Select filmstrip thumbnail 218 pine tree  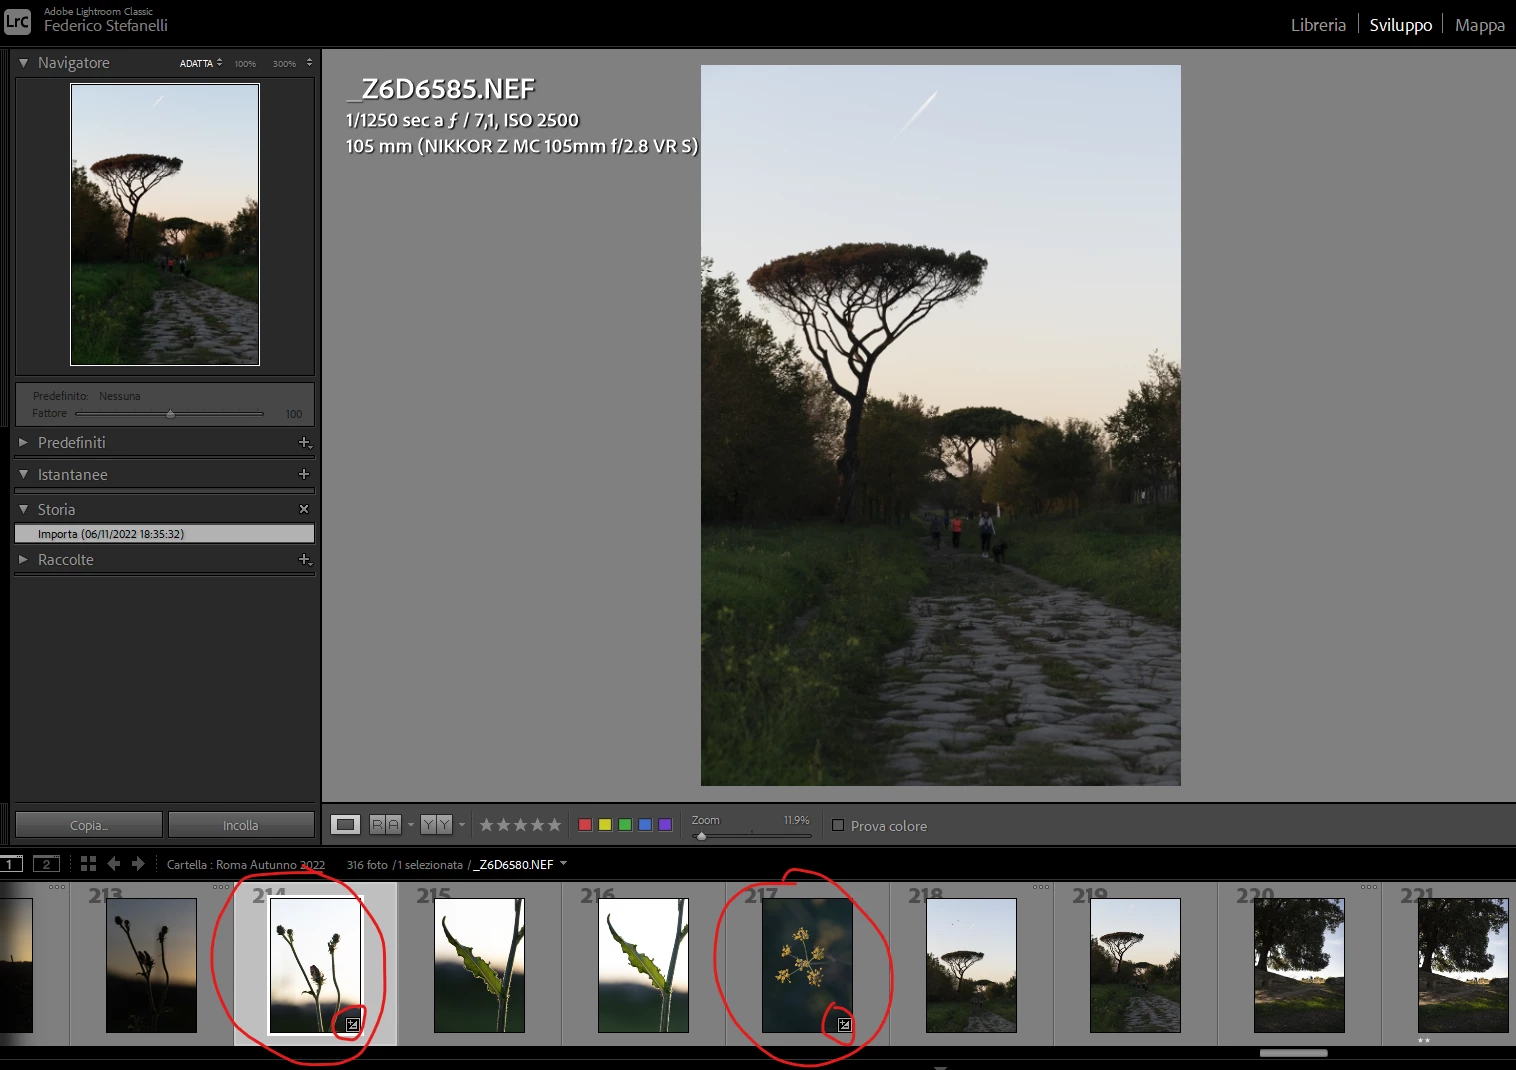click(x=971, y=965)
